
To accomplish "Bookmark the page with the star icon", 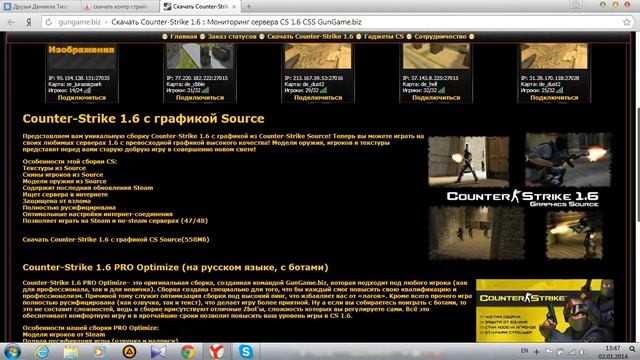I will pos(627,22).
